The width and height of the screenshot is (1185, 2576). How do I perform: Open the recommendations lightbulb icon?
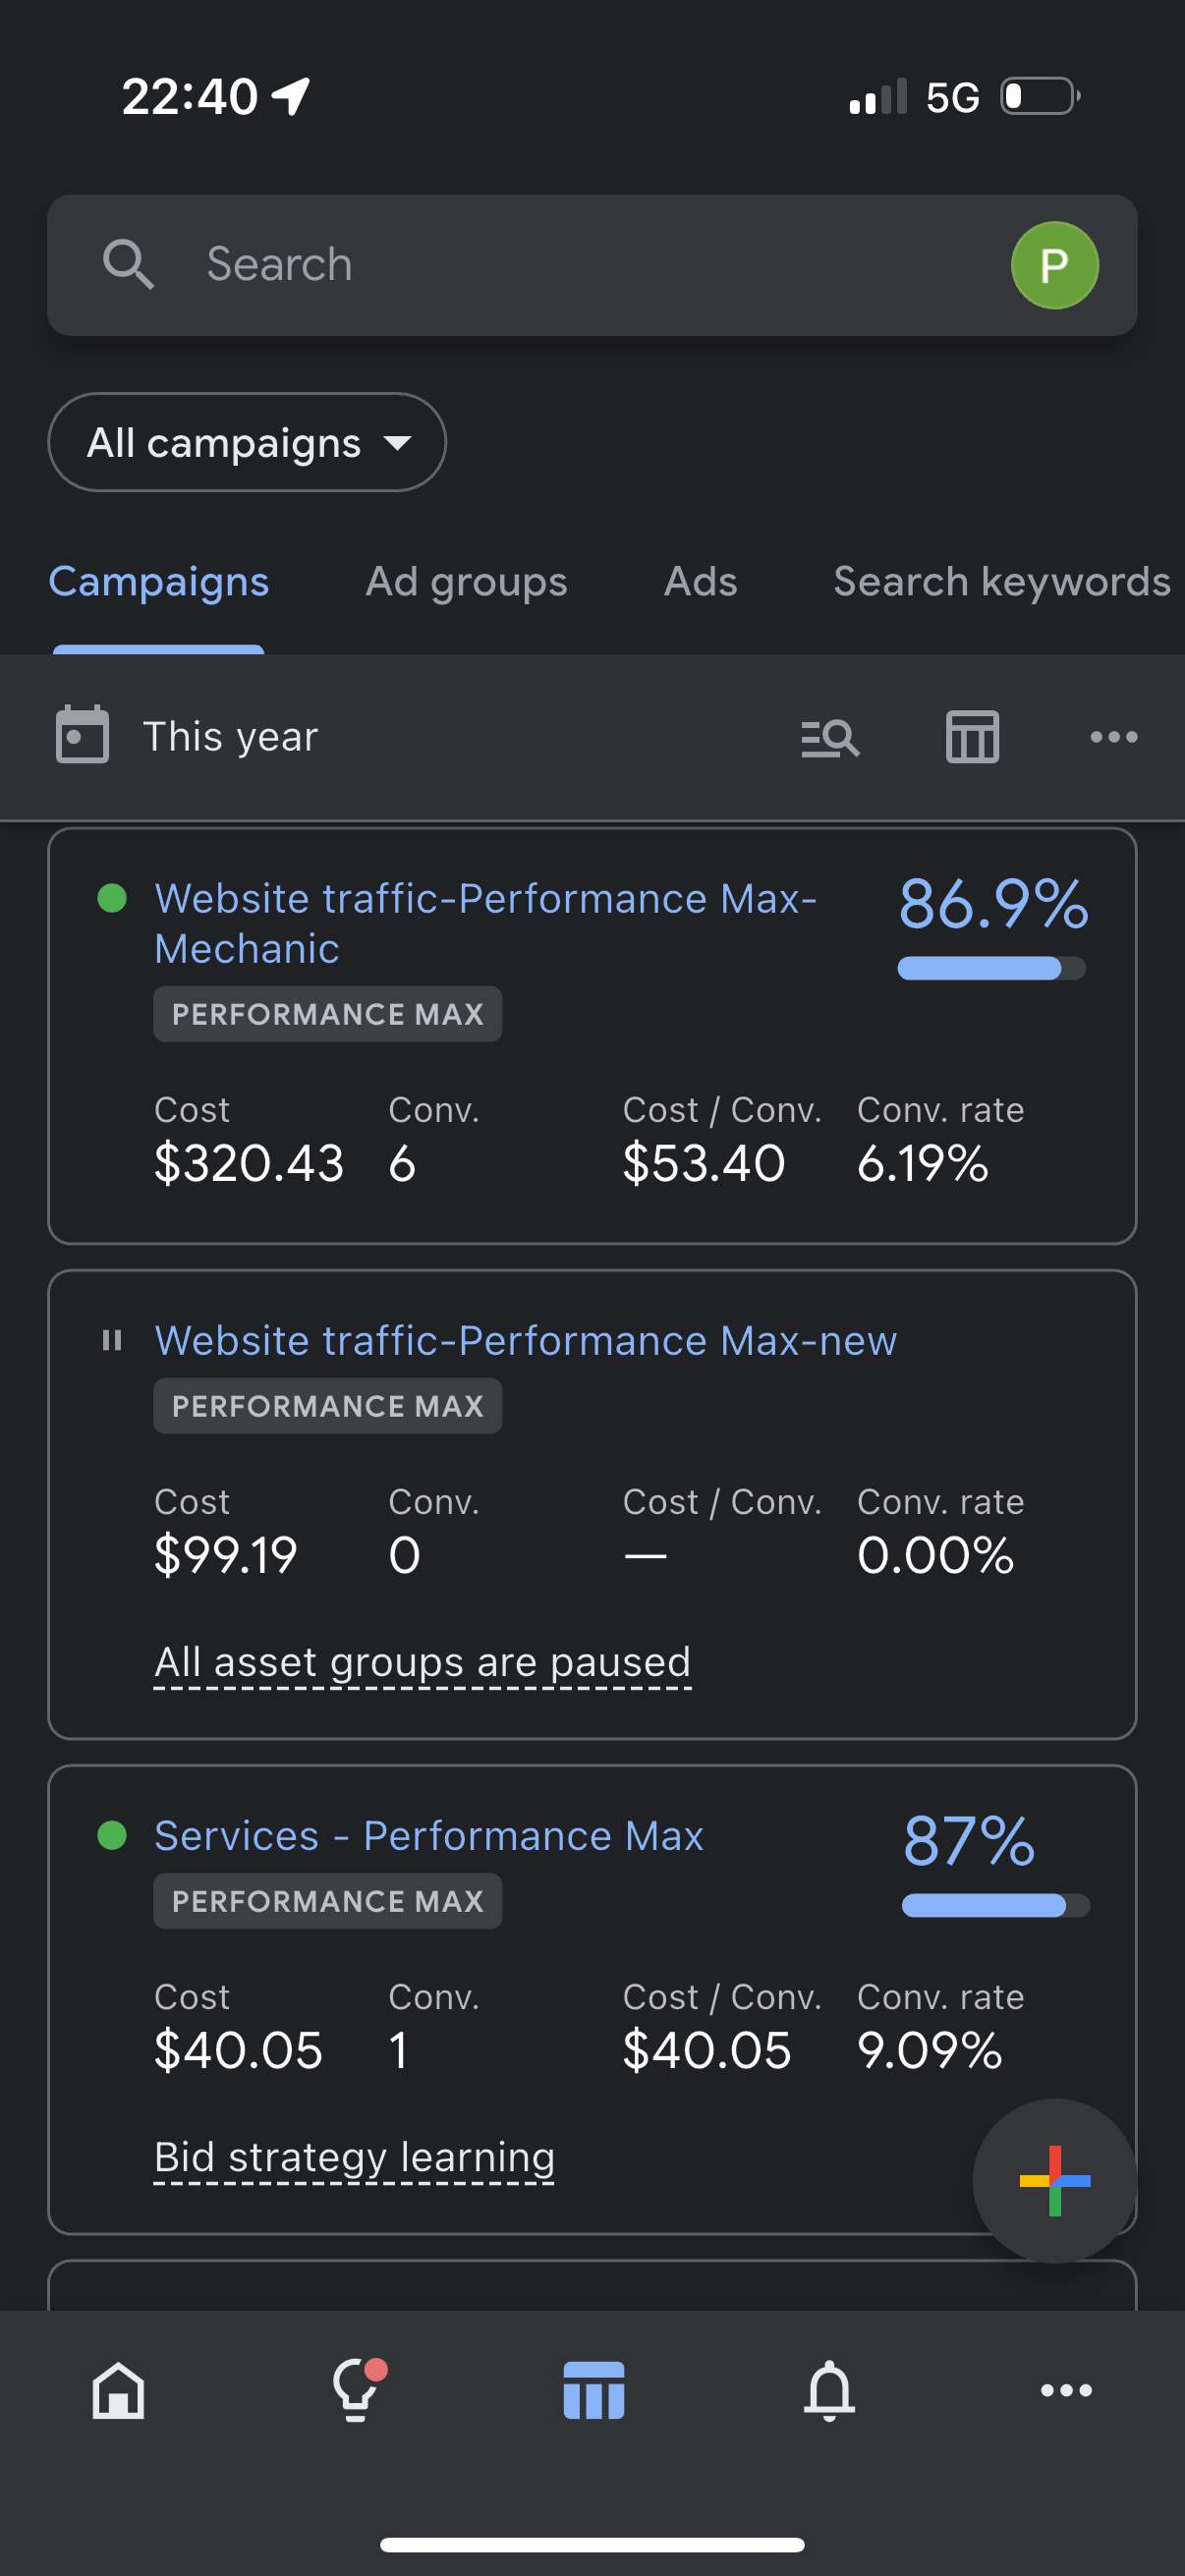point(355,2390)
